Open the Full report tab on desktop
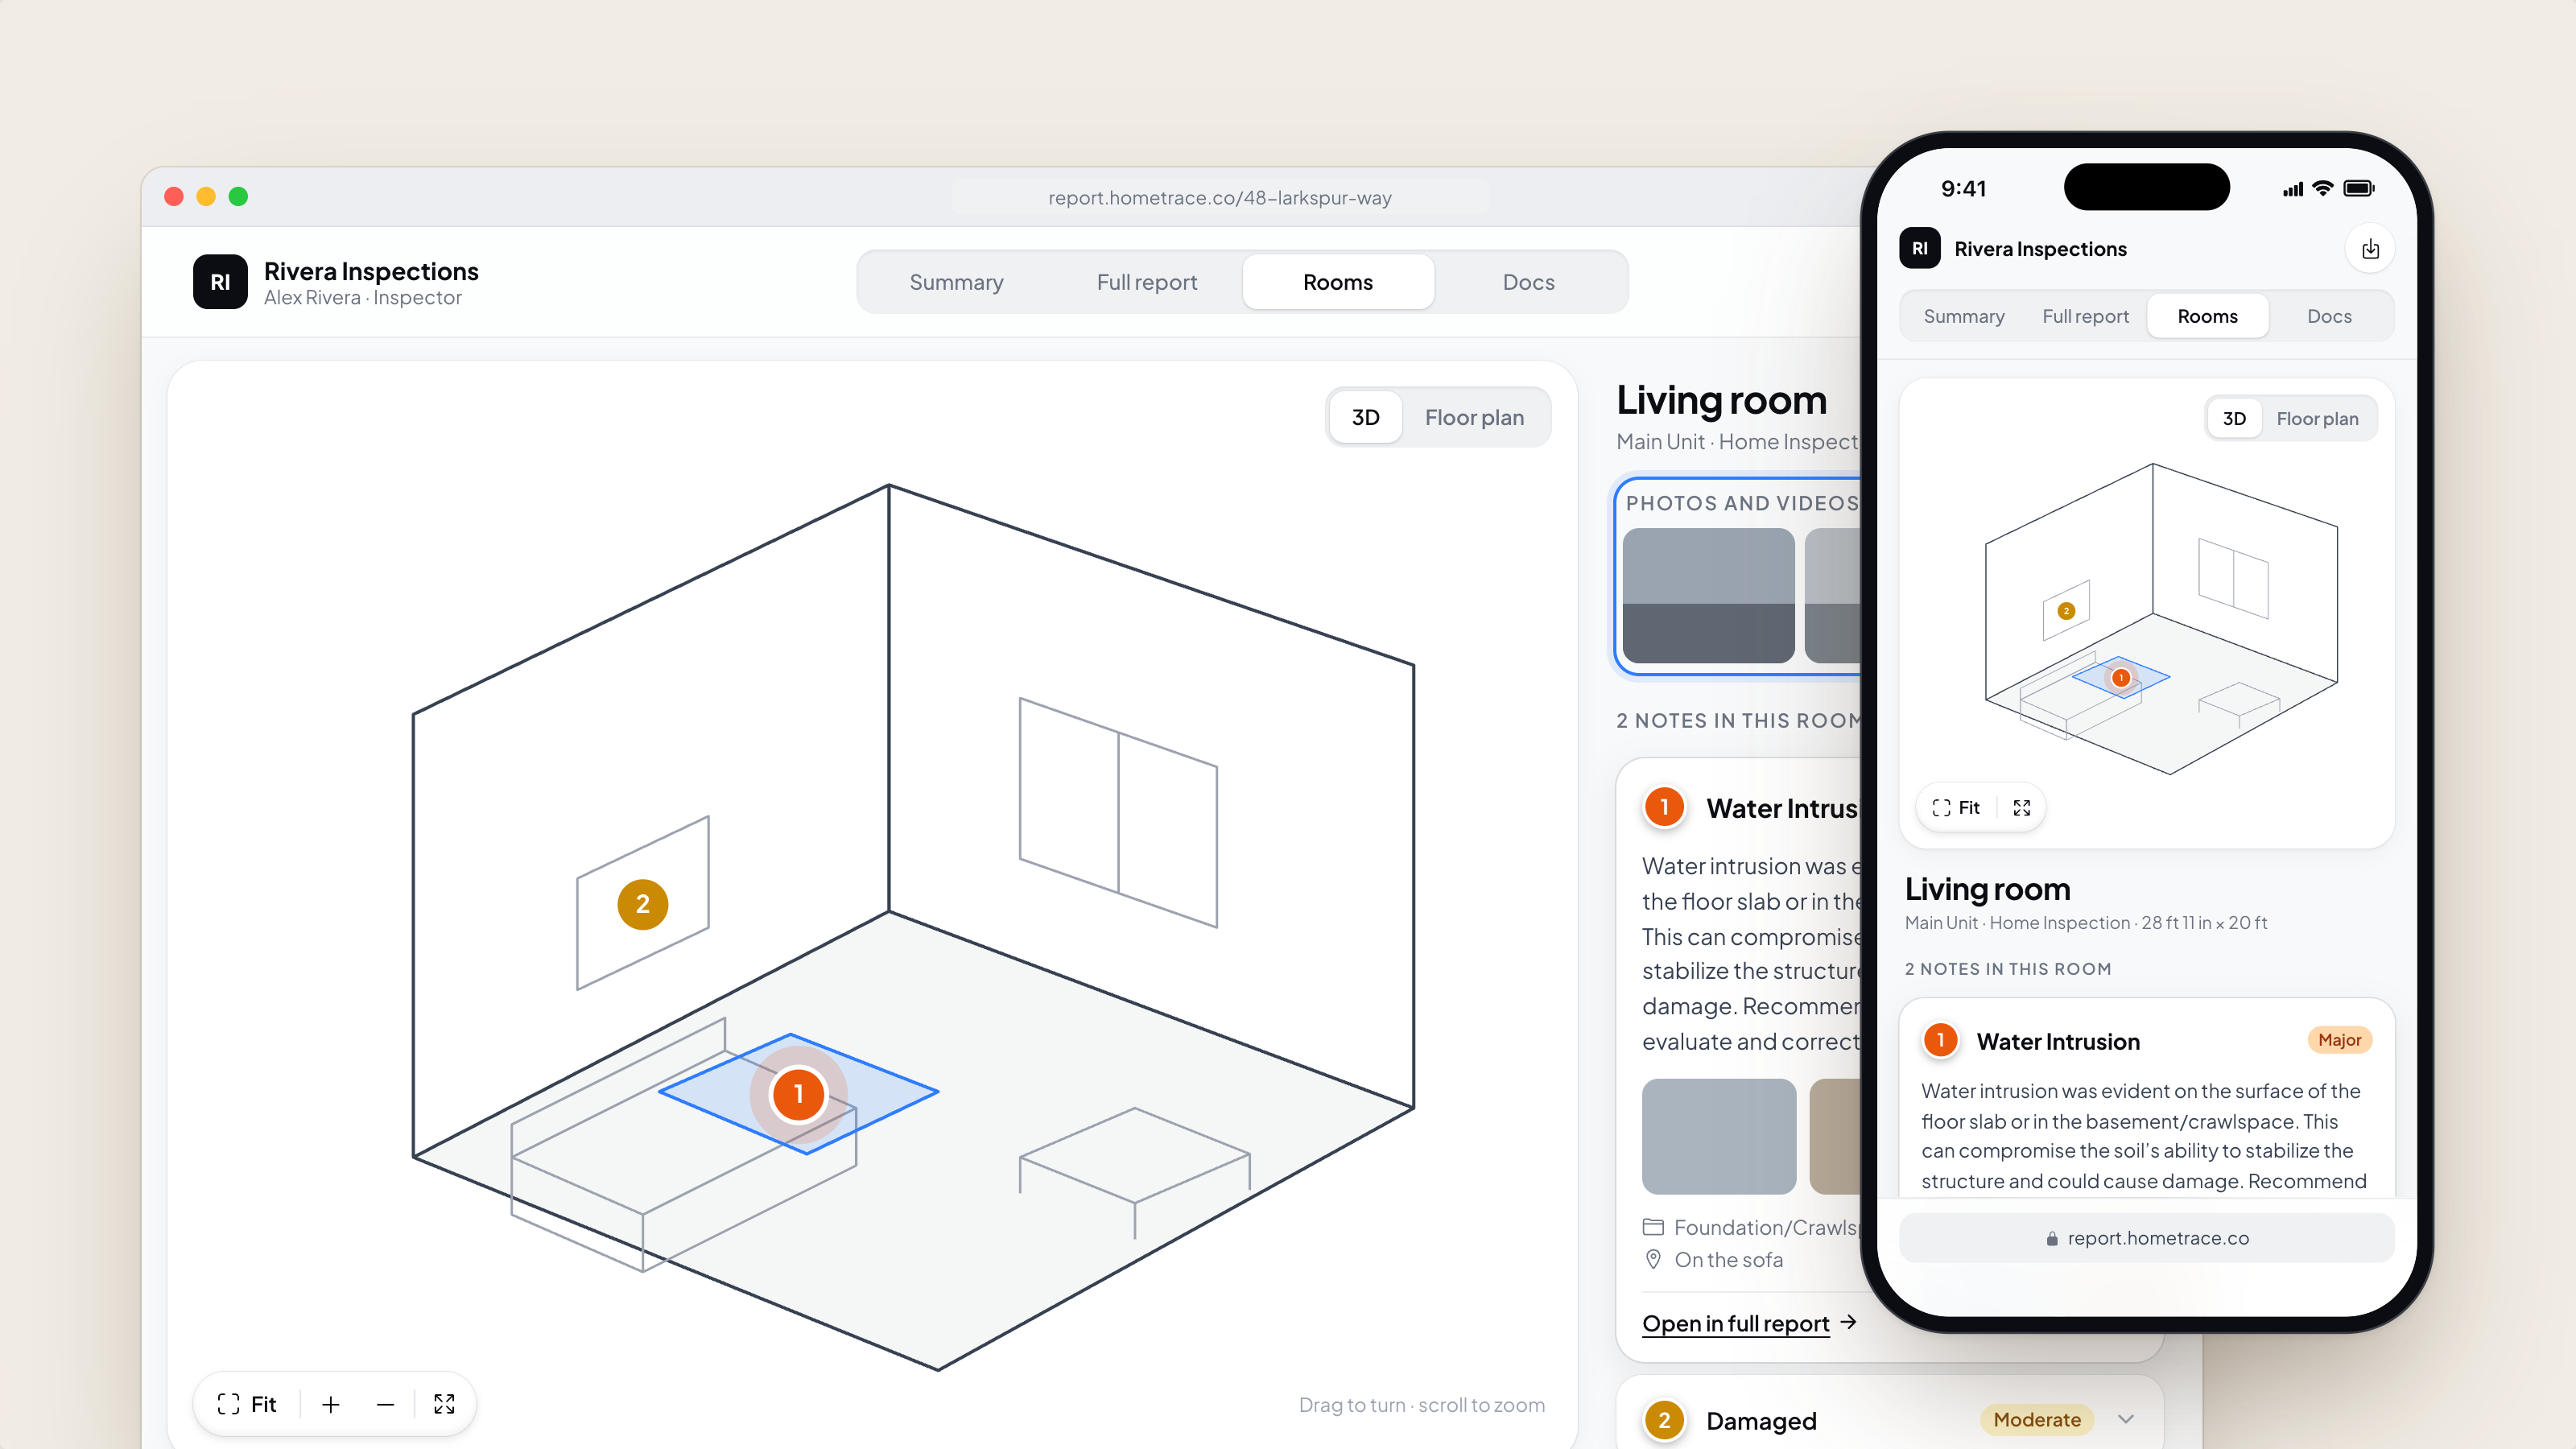2576x1449 pixels. coord(1146,282)
